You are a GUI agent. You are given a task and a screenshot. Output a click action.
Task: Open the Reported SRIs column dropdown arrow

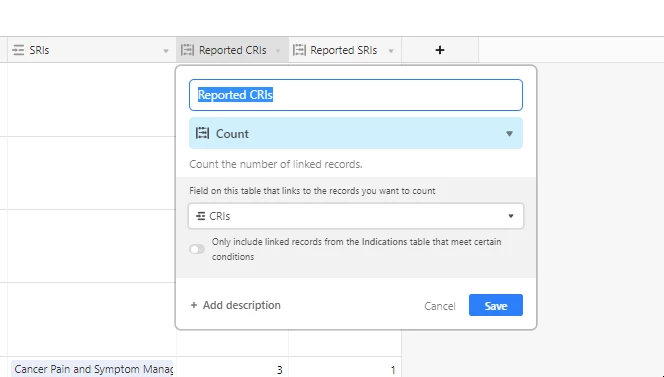pos(391,51)
